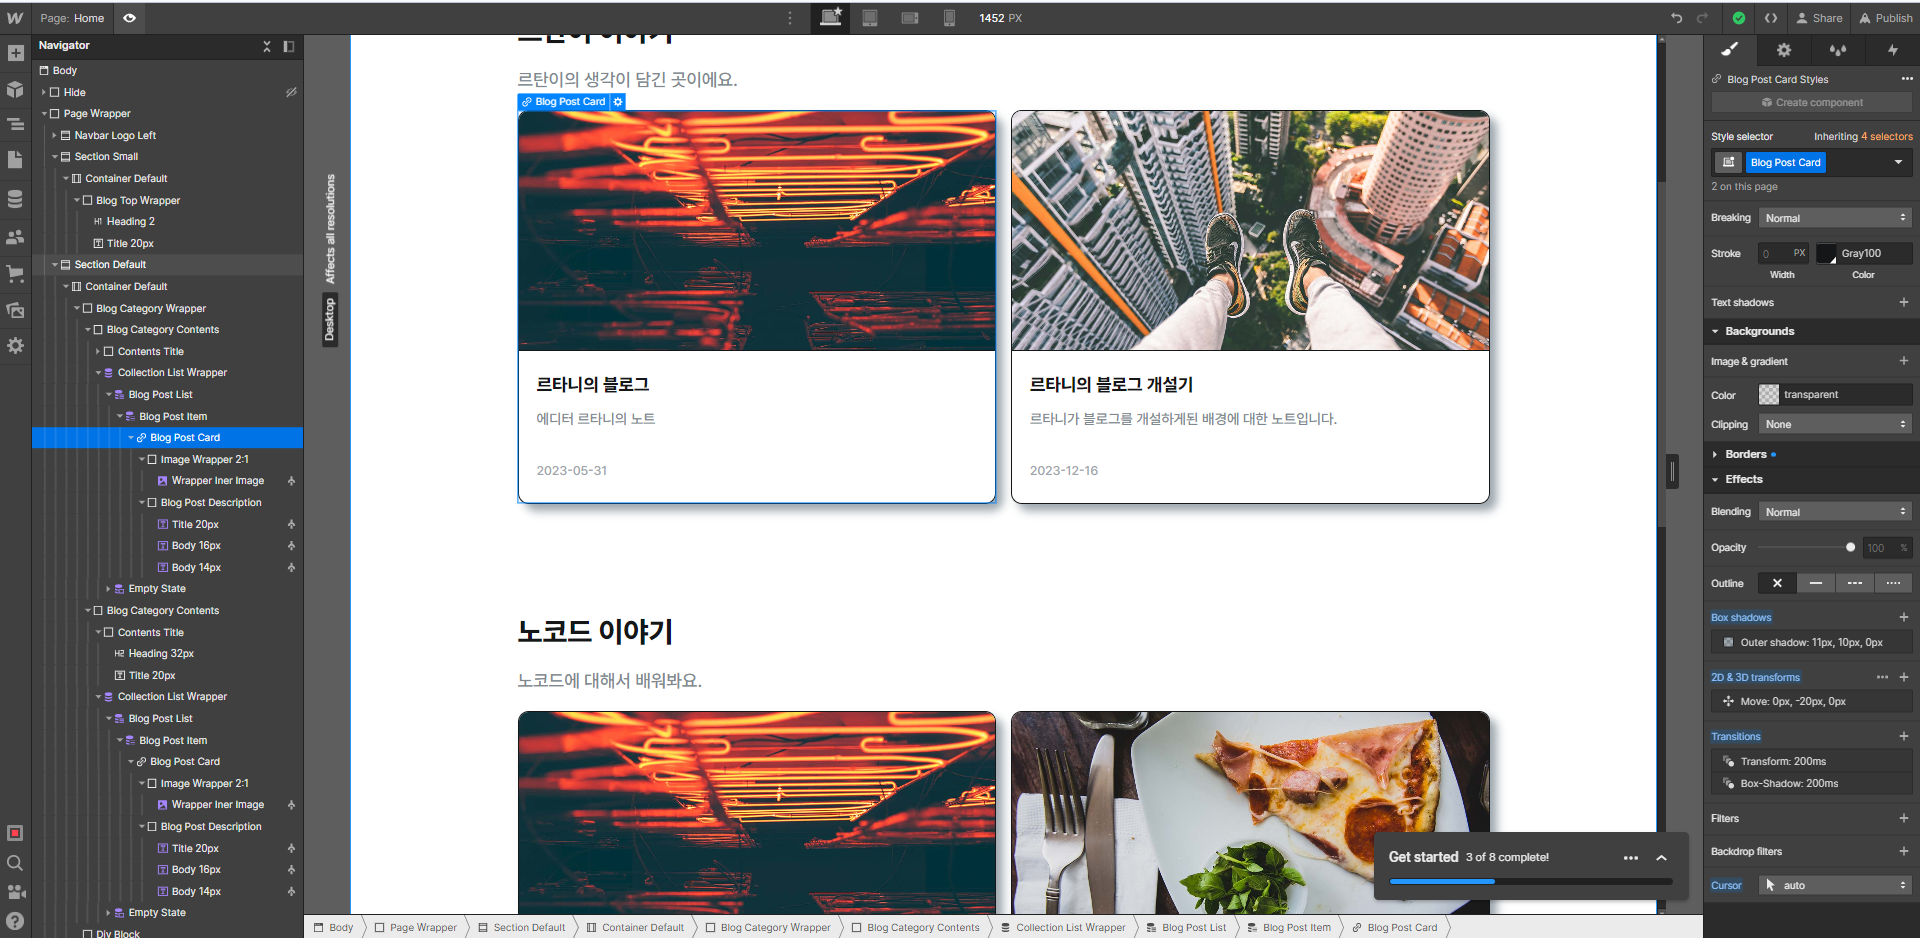
Task: Open the Ecommerce cart panel
Action: point(15,273)
